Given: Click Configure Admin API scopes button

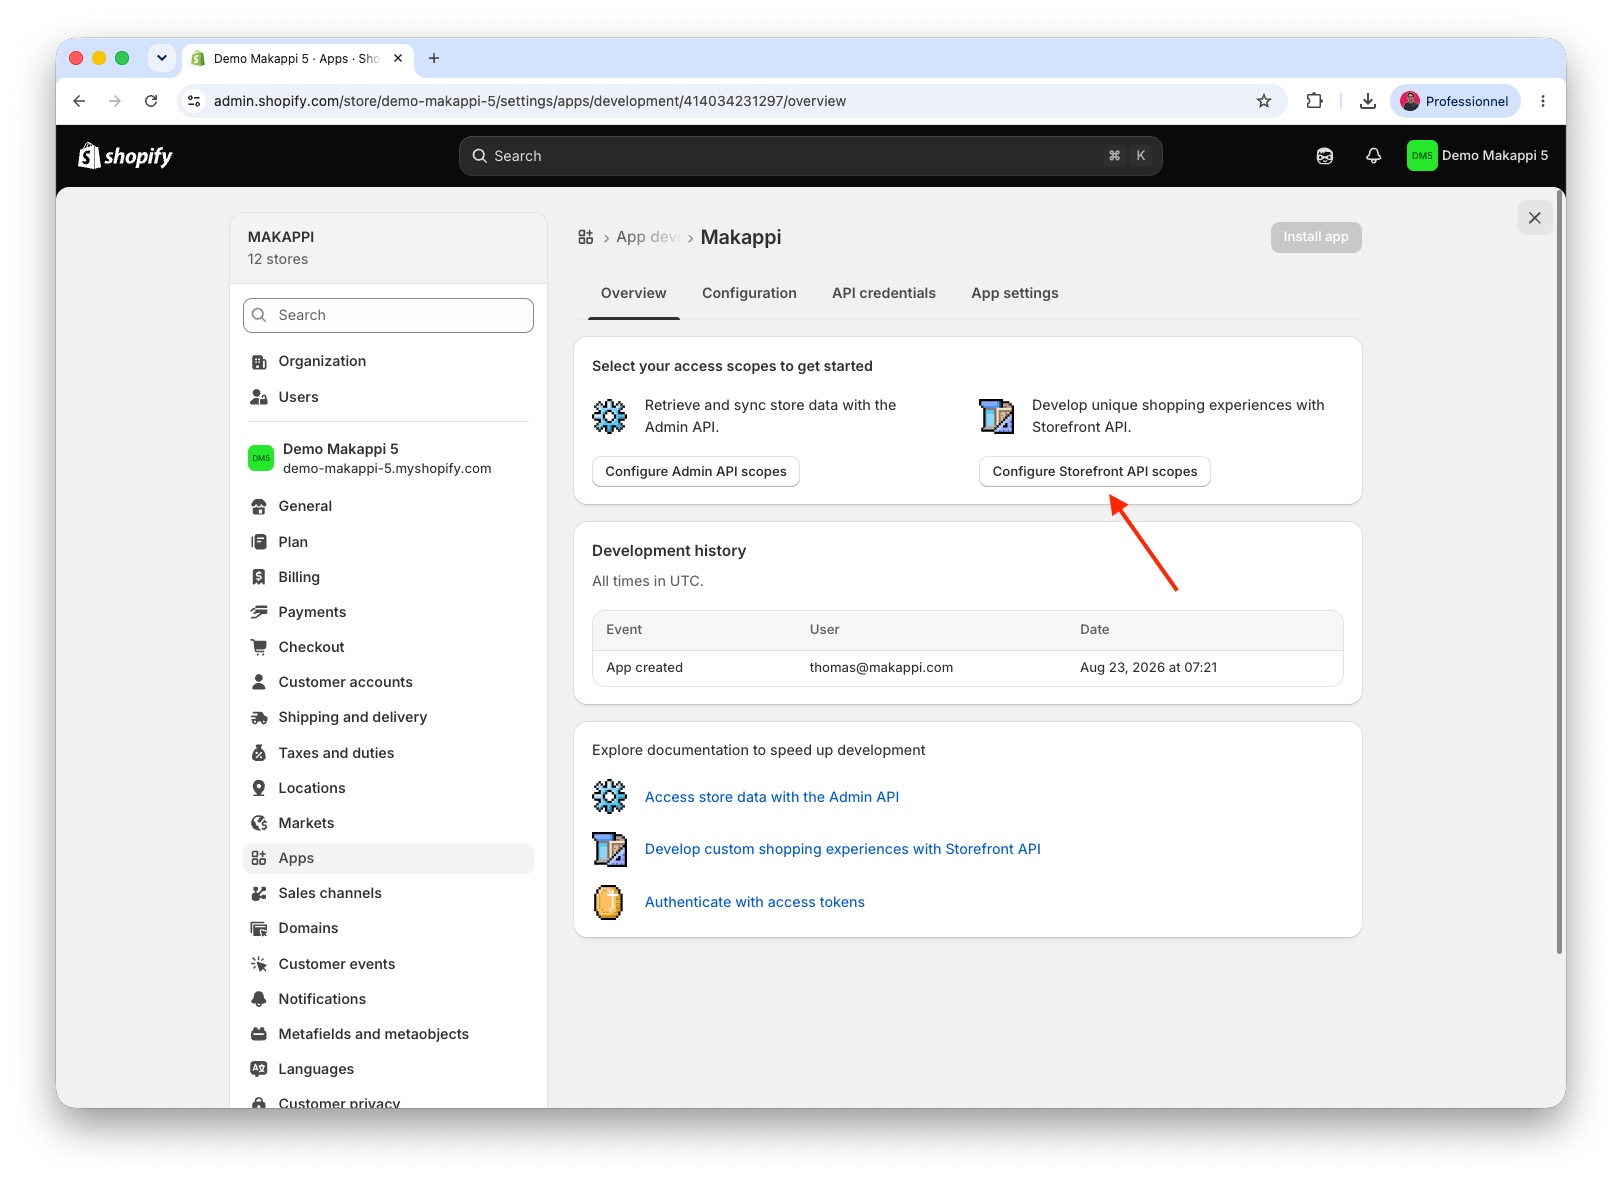Looking at the screenshot, I should [696, 471].
